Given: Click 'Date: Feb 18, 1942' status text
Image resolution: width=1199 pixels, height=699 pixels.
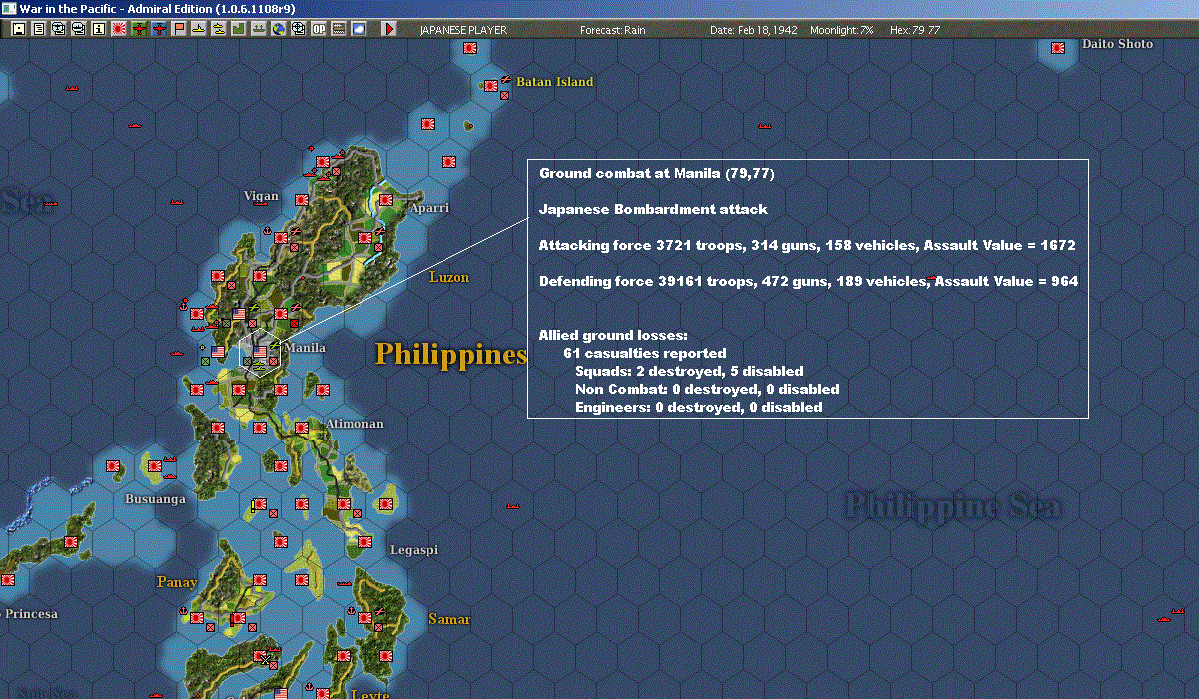Looking at the screenshot, I should coord(753,30).
